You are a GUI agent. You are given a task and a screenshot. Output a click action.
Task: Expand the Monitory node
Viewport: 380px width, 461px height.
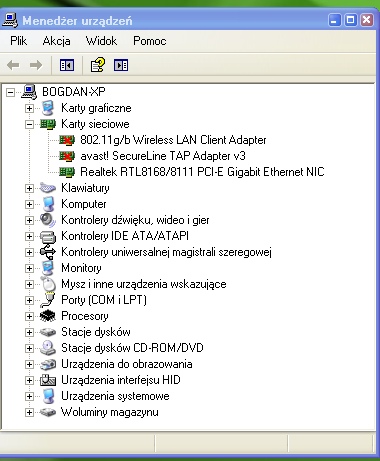pyautogui.click(x=29, y=268)
